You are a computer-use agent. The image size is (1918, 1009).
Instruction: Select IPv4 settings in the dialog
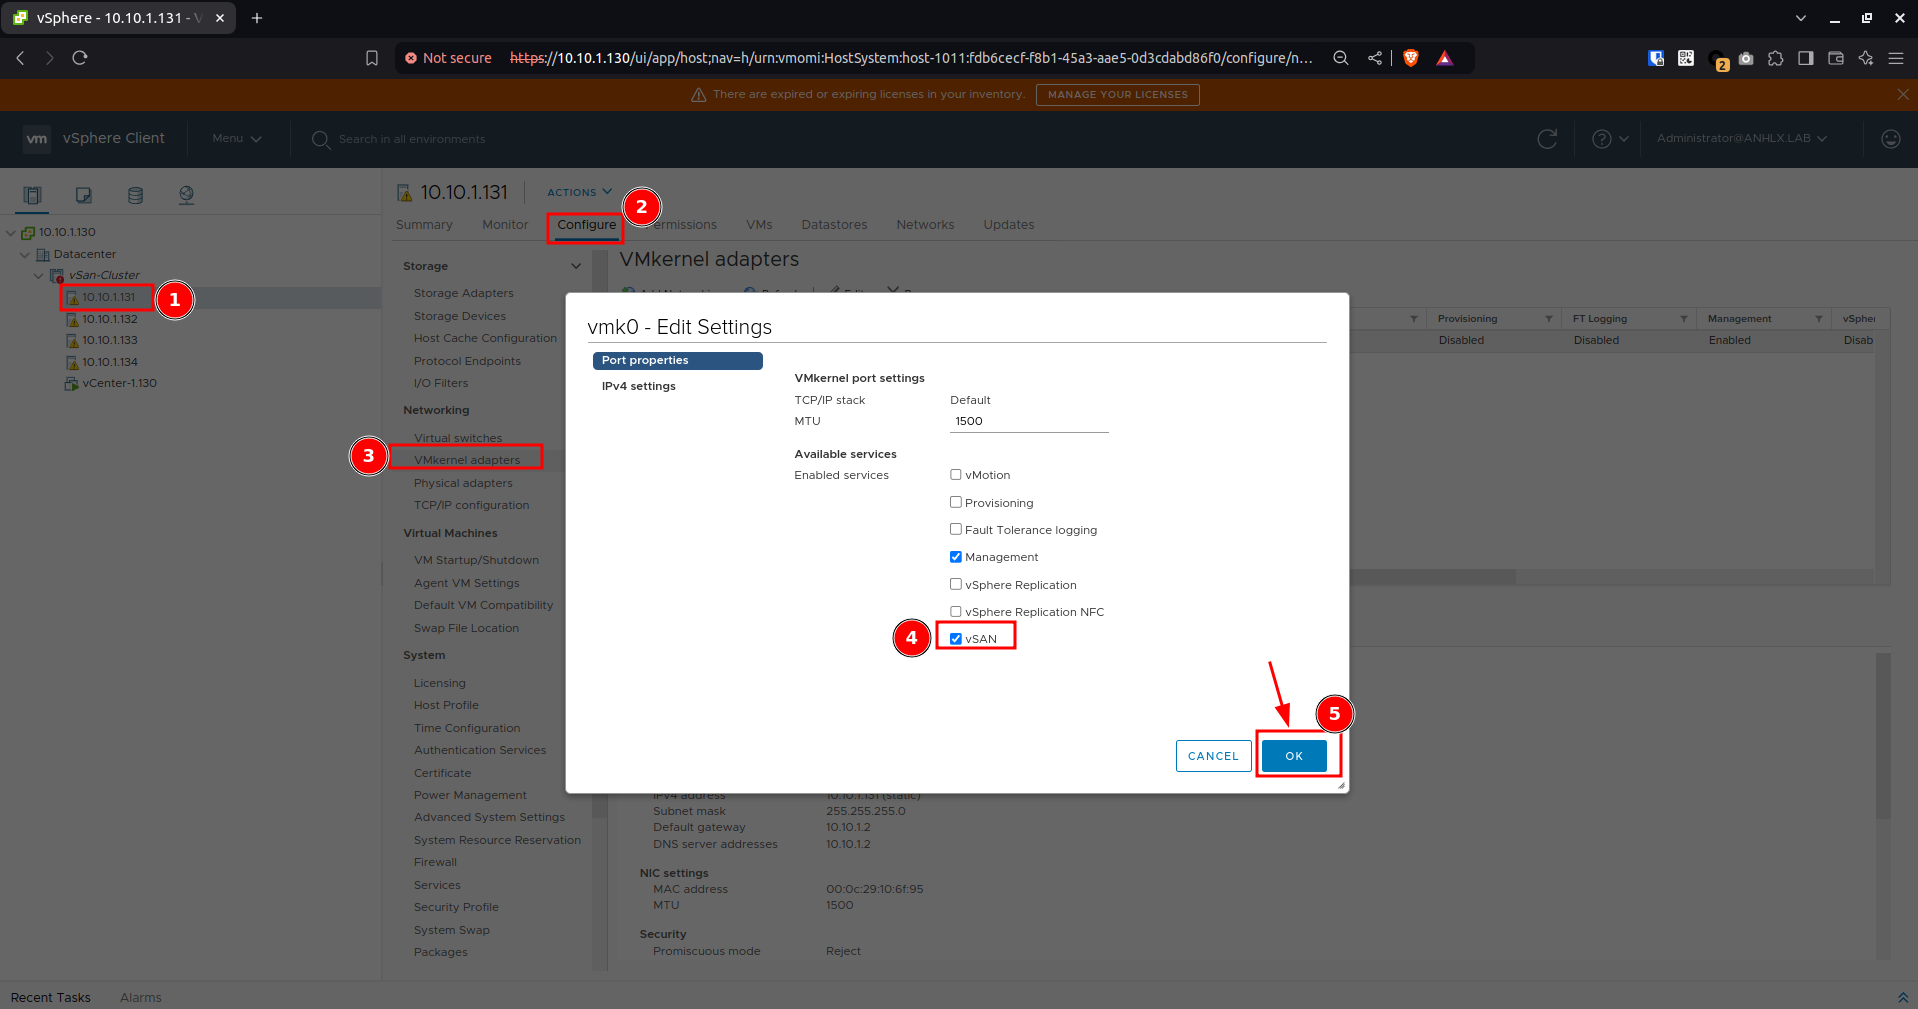[x=638, y=386]
